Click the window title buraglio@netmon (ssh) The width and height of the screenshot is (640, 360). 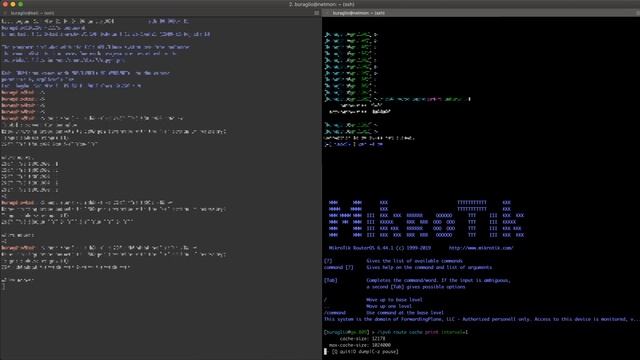point(322,4)
